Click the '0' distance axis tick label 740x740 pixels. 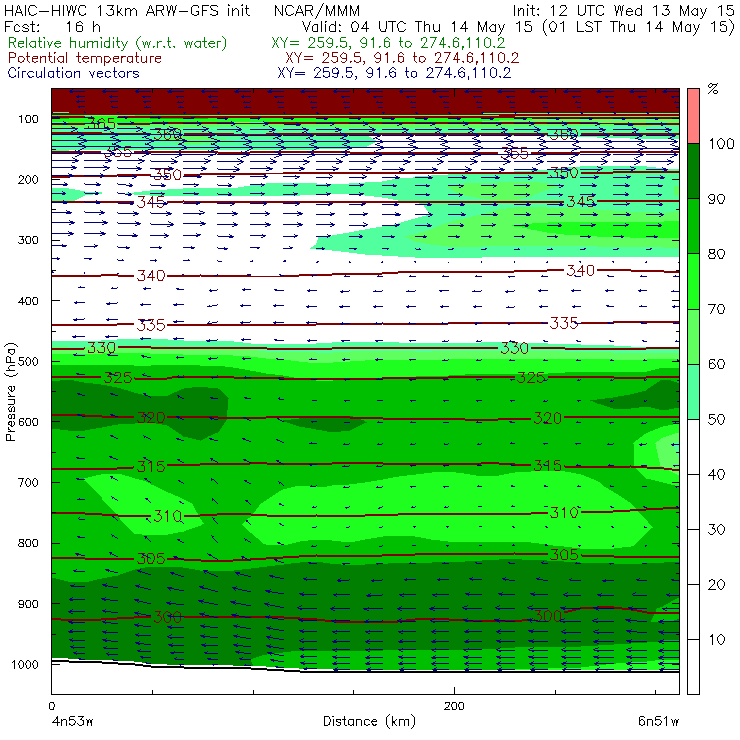pyautogui.click(x=51, y=706)
